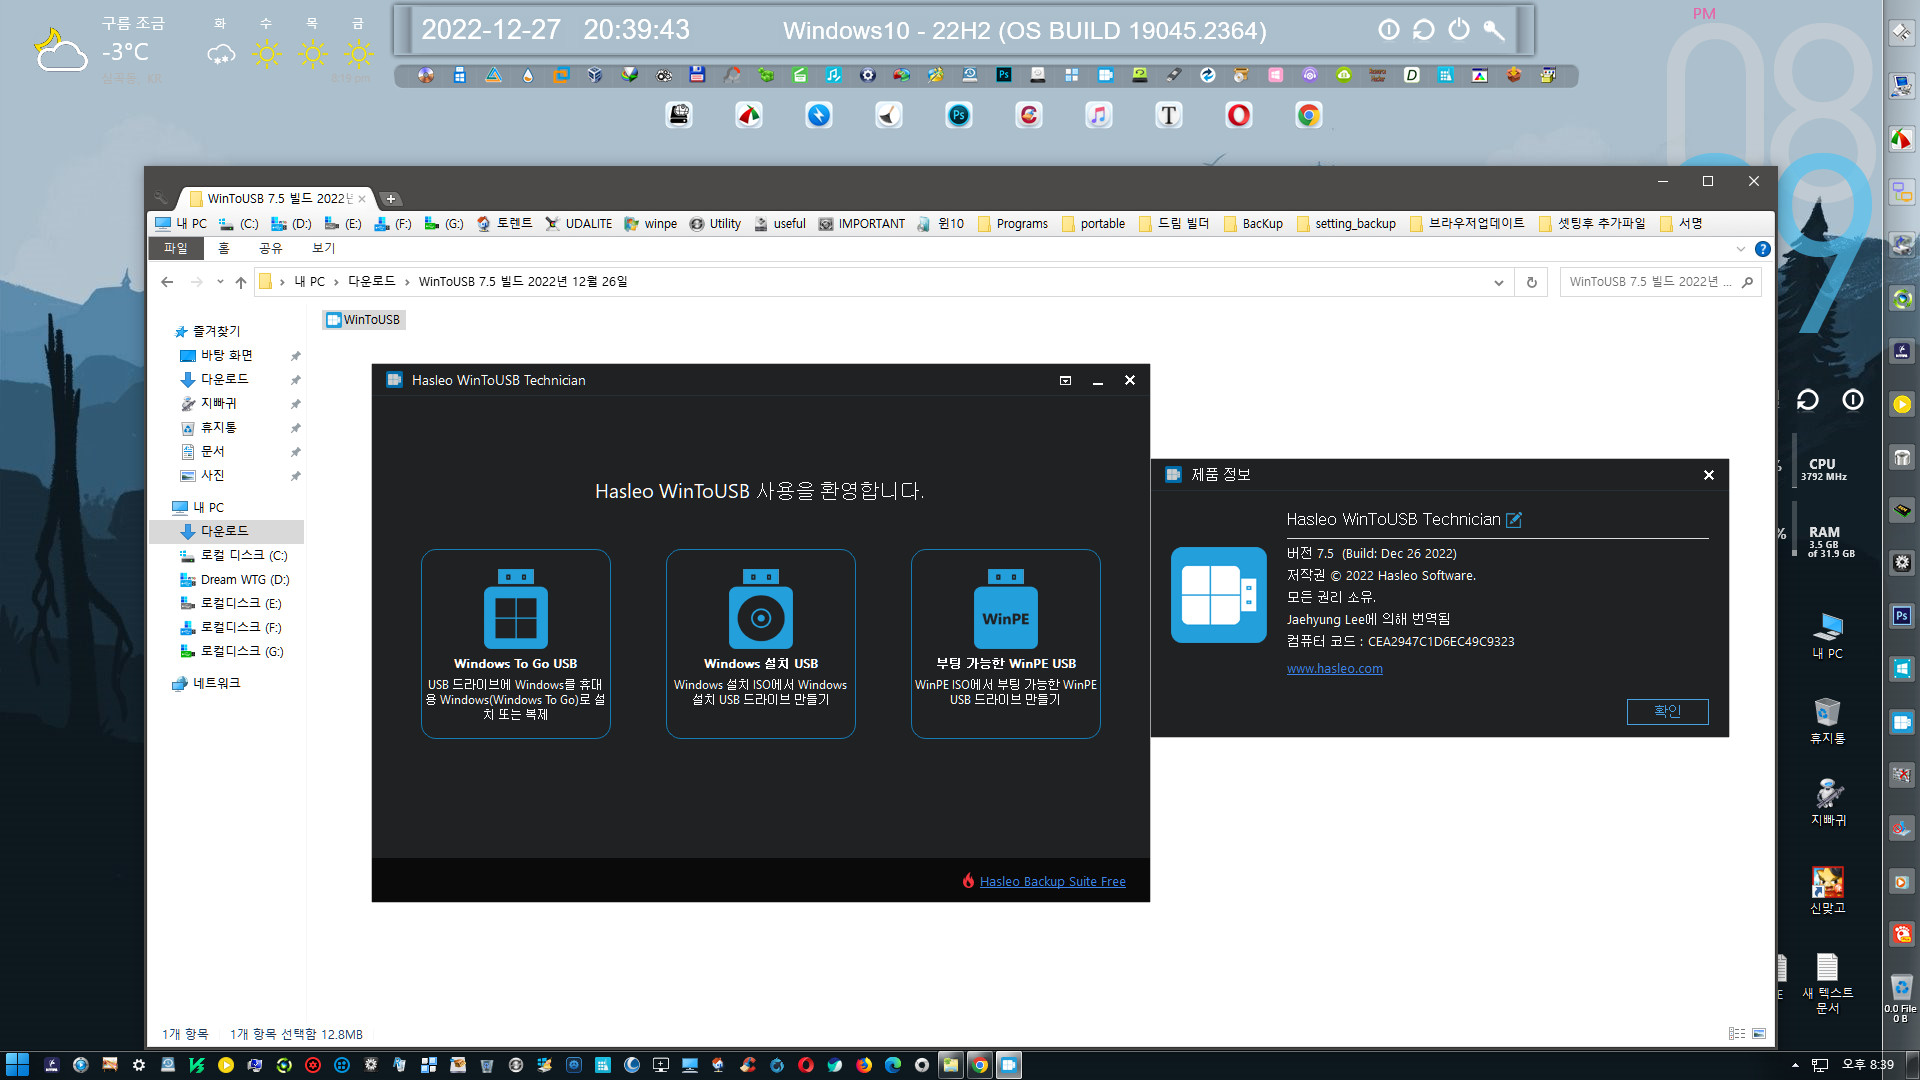Confirm product info with 확인 button

click(1668, 711)
